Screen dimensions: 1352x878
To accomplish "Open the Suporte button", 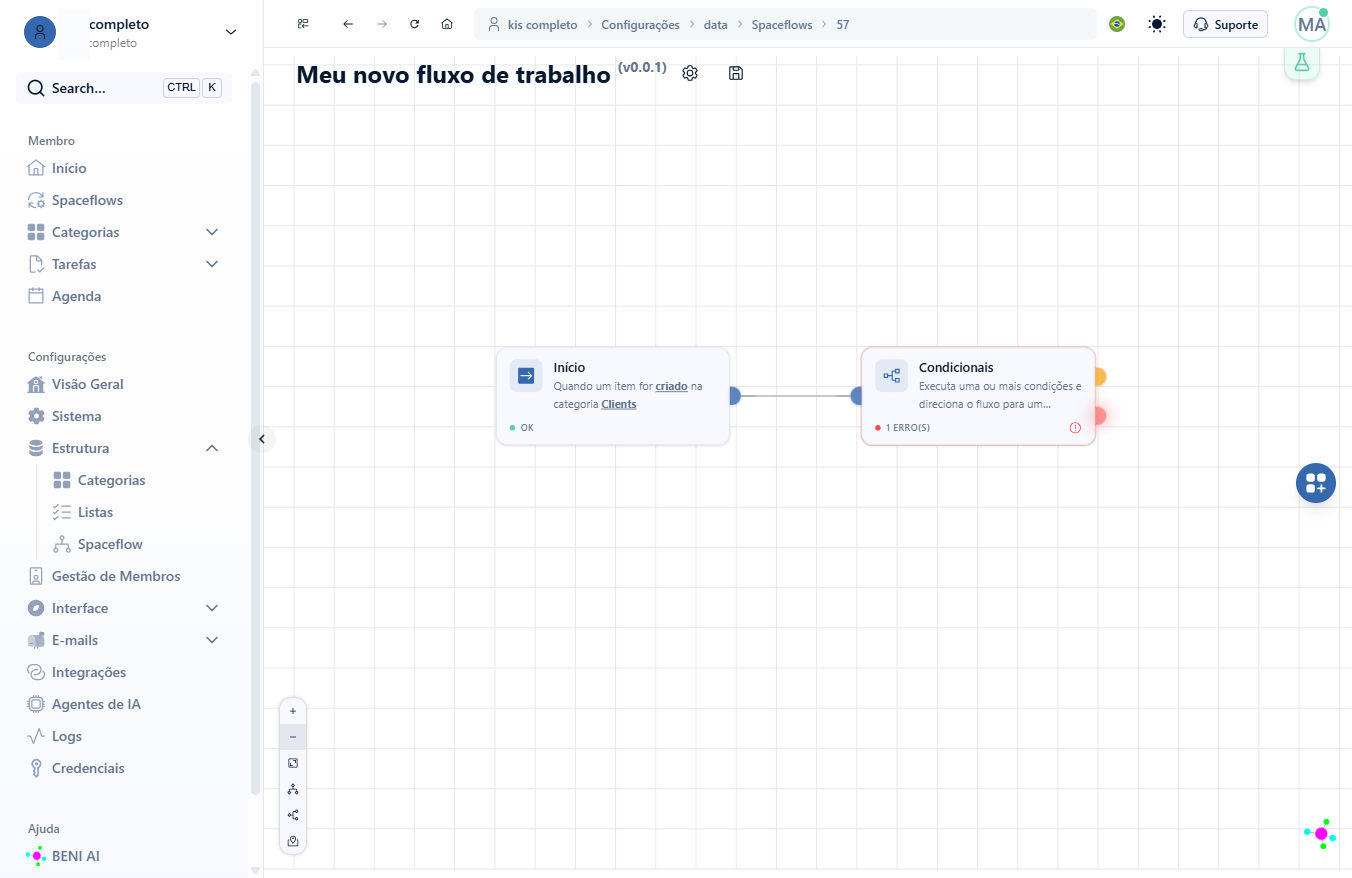I will 1225,24.
